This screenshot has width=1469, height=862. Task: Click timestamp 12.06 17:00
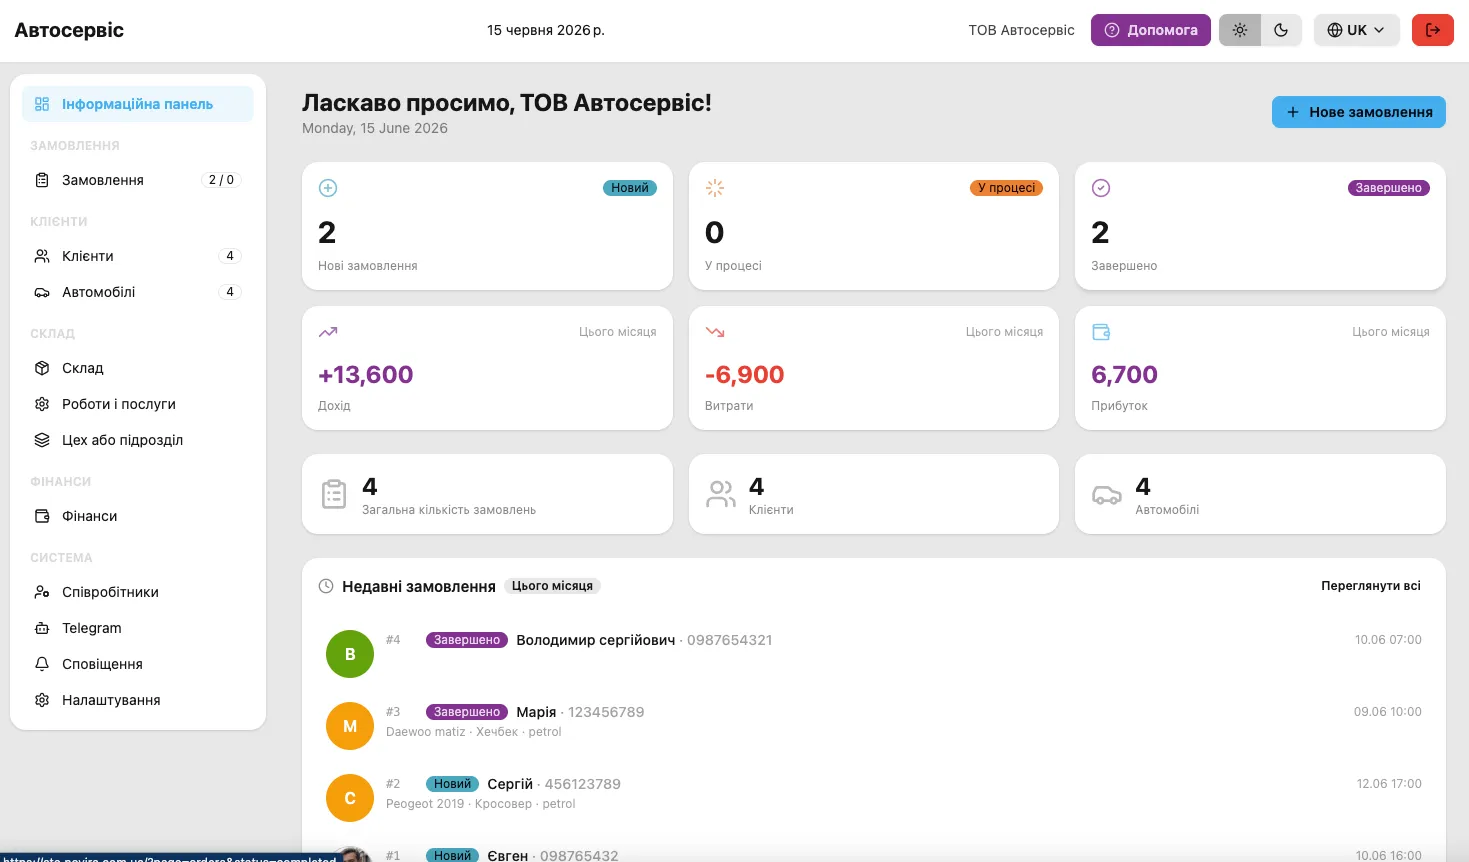(1389, 784)
